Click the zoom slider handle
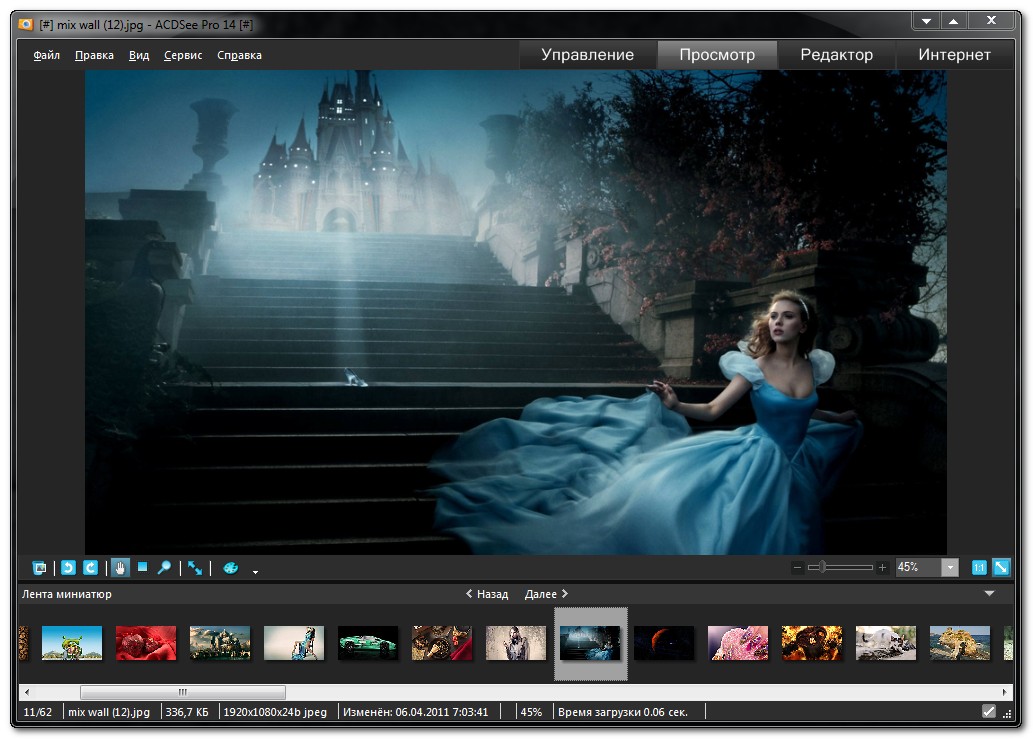The image size is (1033, 739). (x=822, y=567)
